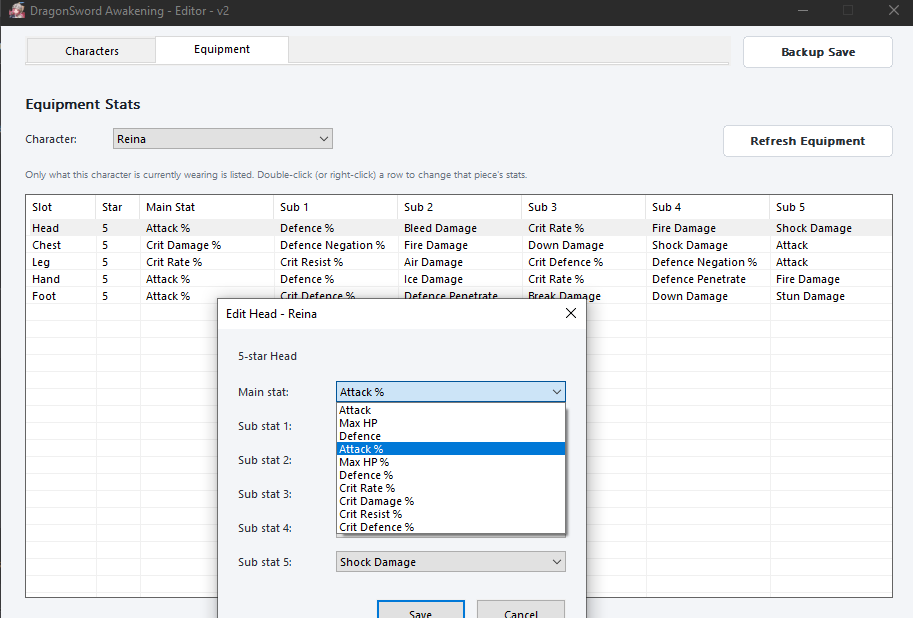The width and height of the screenshot is (913, 618).
Task: Click the Cancel button in dialog
Action: coord(521,610)
